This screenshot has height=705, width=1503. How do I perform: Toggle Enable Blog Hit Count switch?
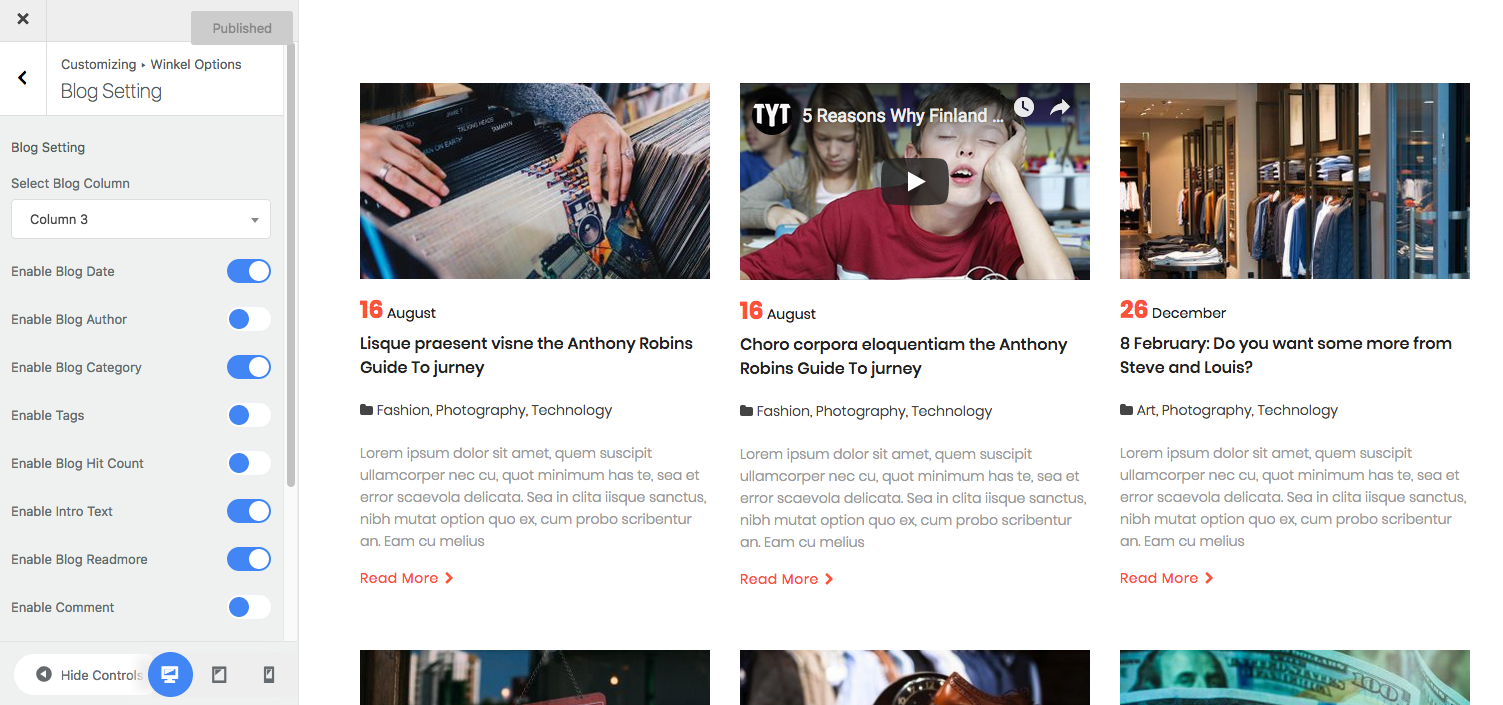point(249,463)
